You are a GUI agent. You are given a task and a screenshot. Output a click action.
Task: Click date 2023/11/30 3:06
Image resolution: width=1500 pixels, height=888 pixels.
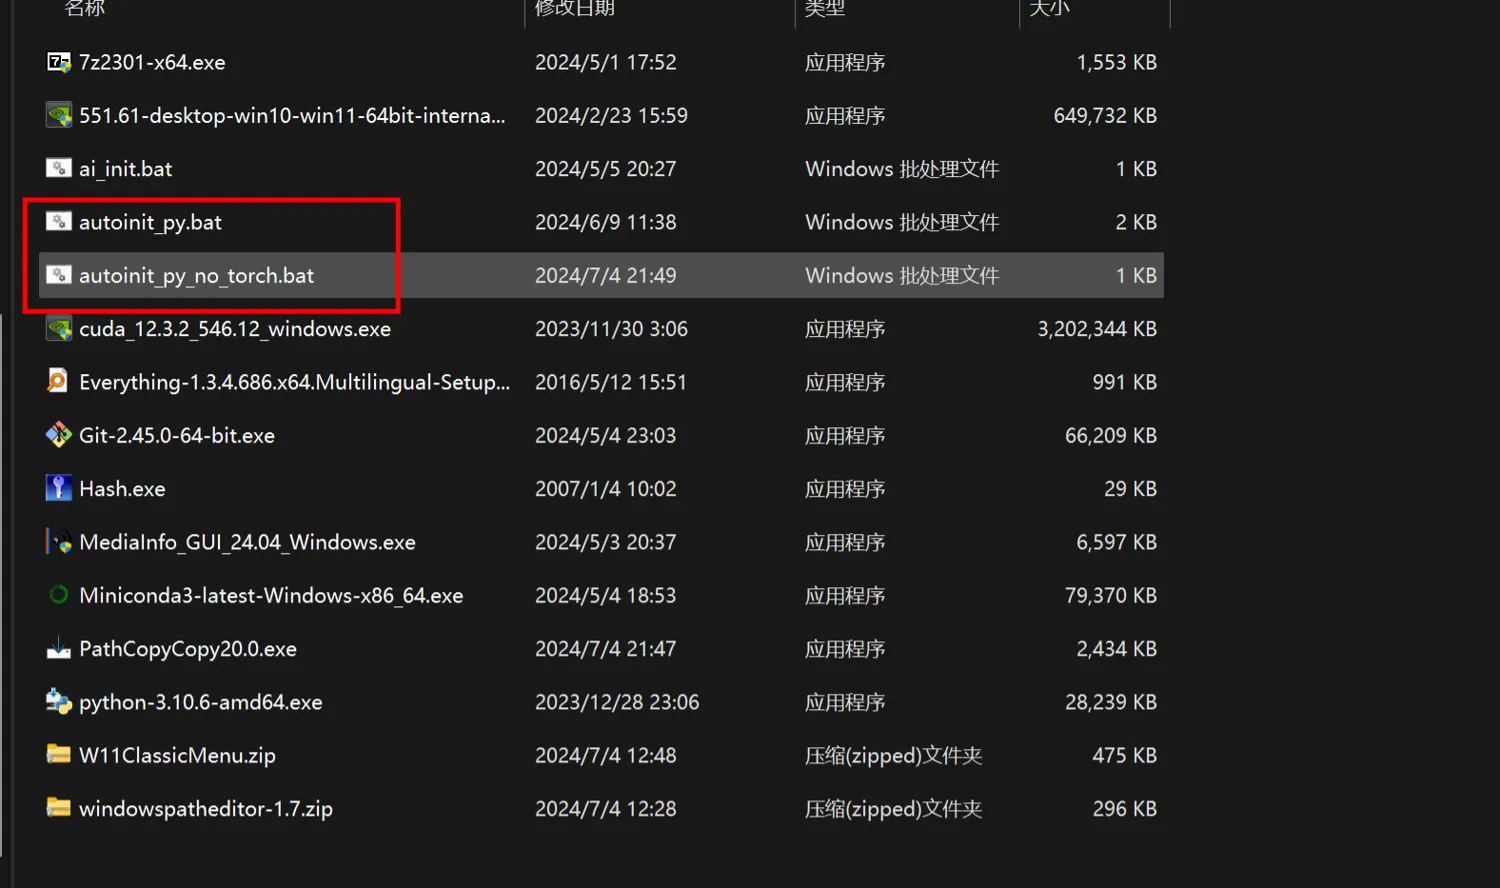(611, 329)
